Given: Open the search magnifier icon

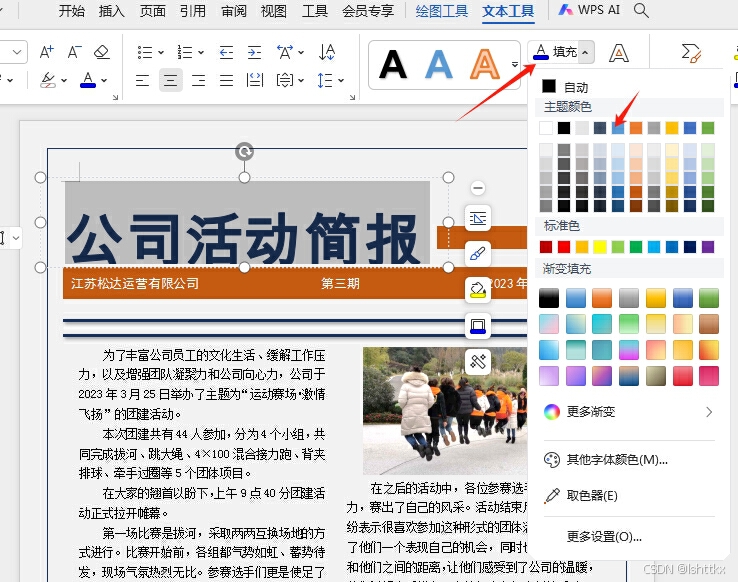Looking at the screenshot, I should (x=641, y=10).
